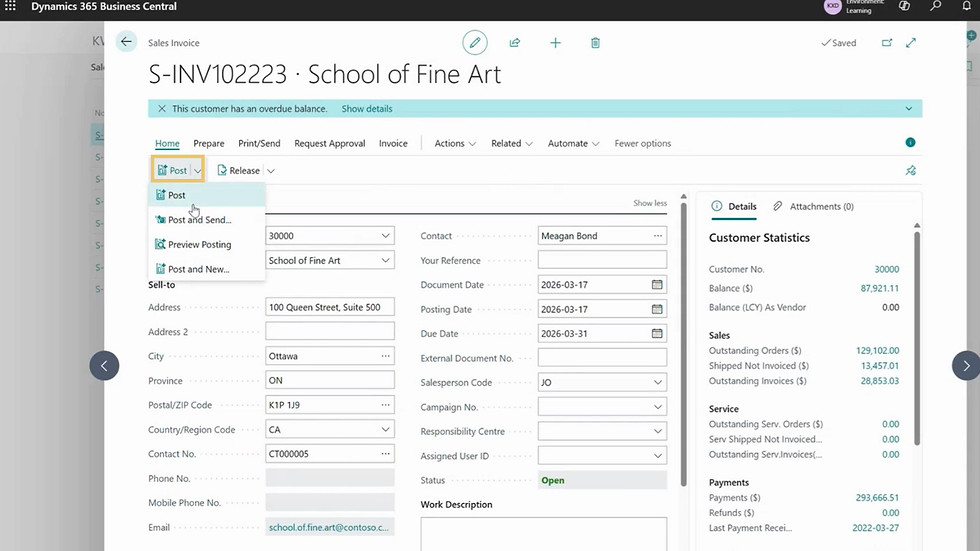Look up Contact No. via its ellipsis
The height and width of the screenshot is (551, 980).
coord(385,454)
